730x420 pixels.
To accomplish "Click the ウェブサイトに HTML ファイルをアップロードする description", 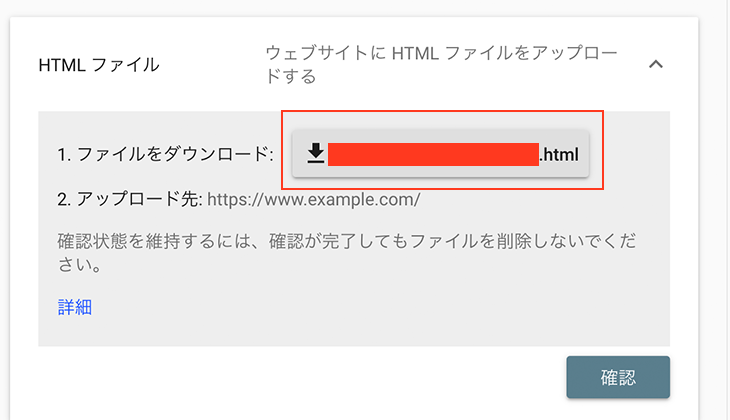I will tap(441, 65).
